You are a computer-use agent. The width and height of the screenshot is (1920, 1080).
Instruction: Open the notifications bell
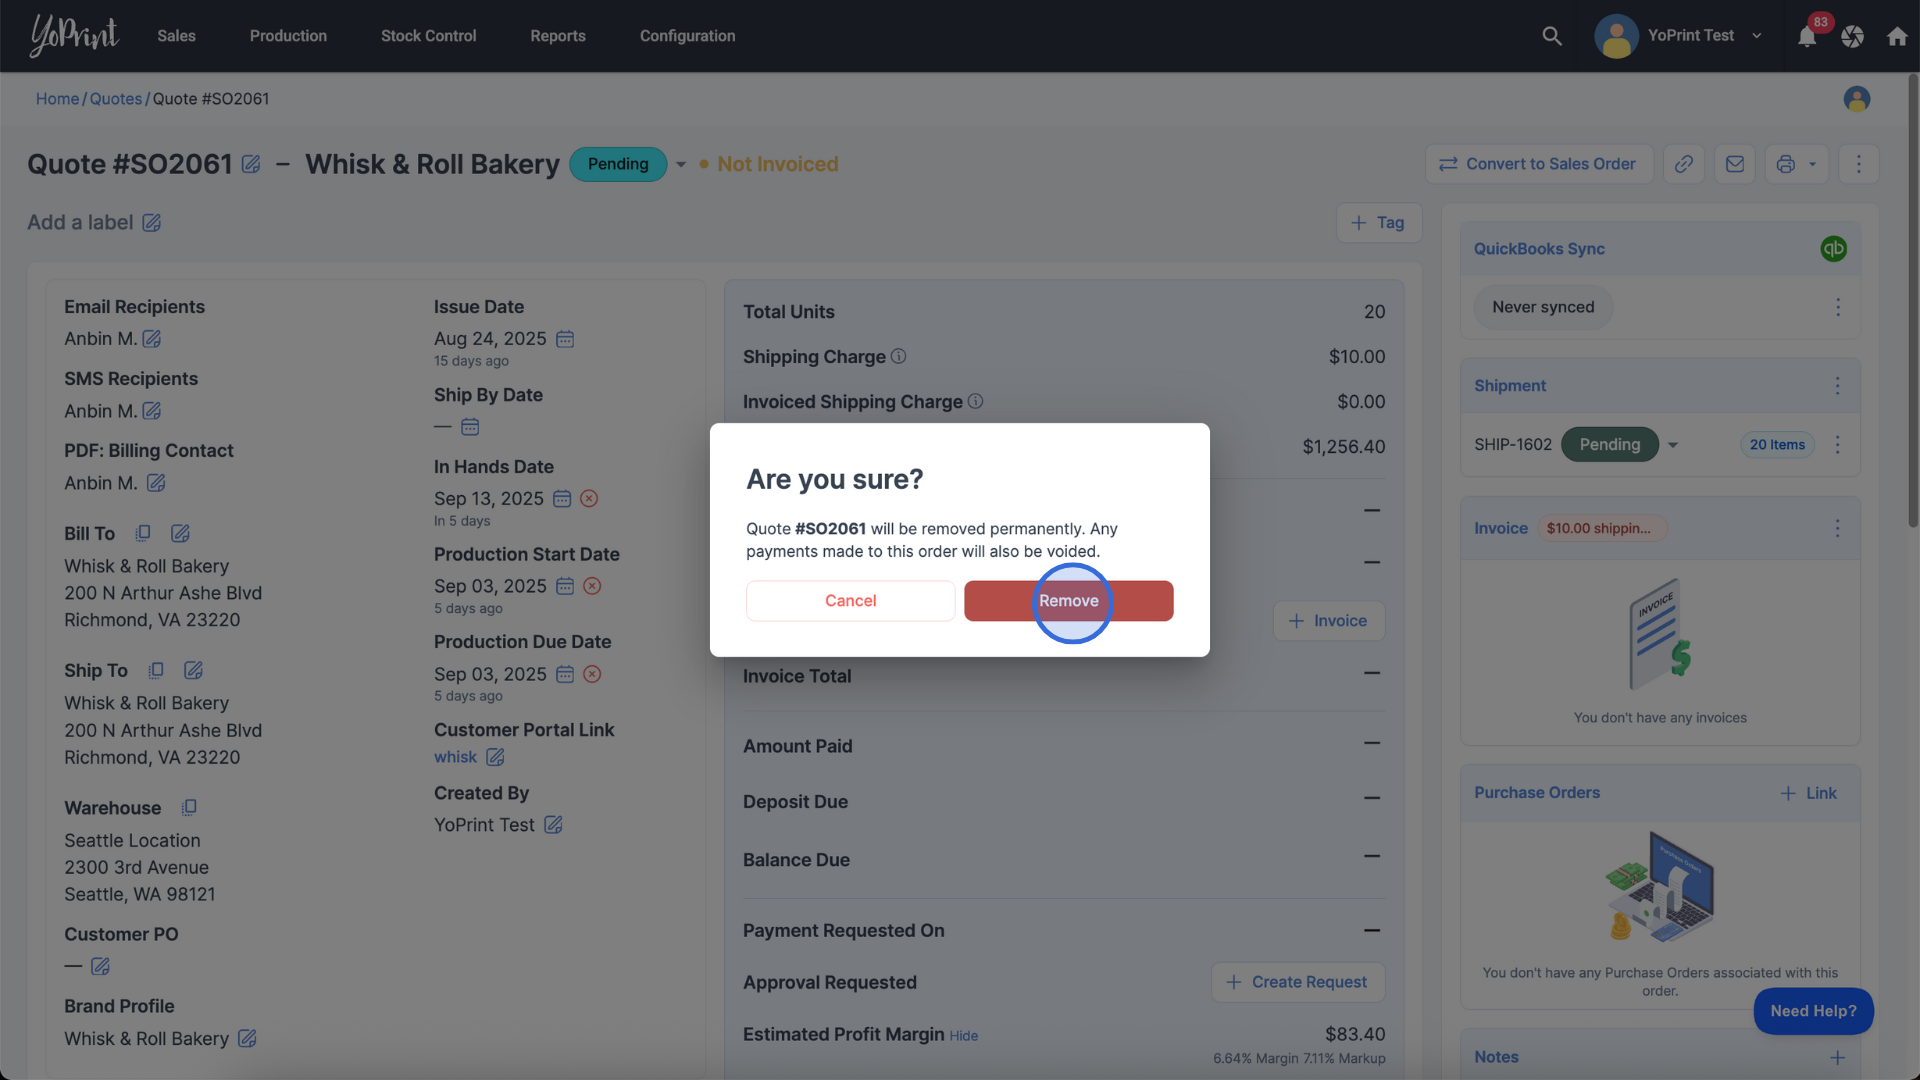(x=1806, y=37)
